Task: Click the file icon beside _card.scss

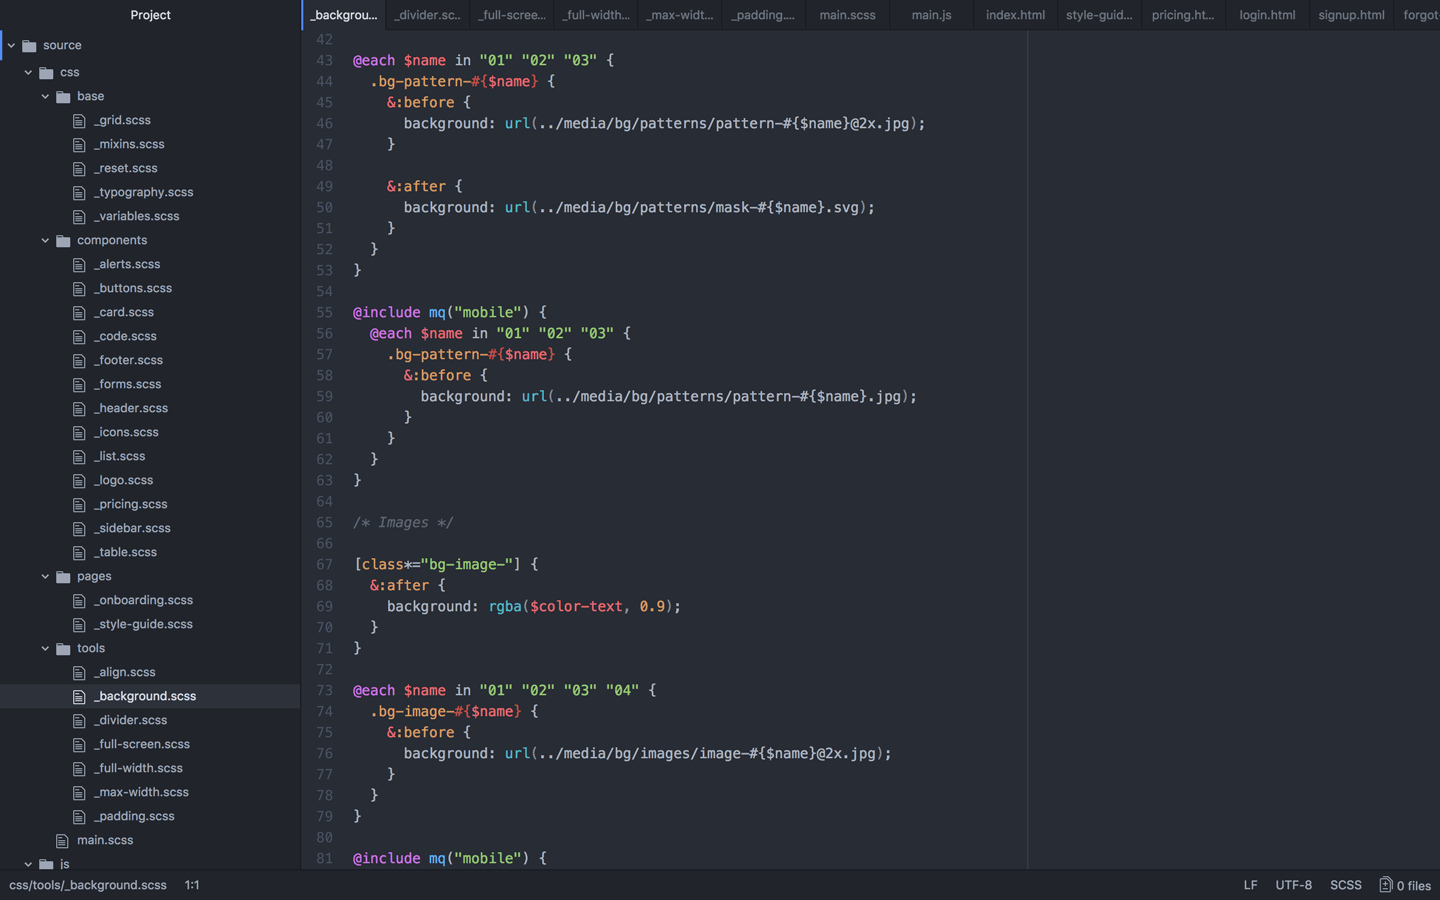Action: tap(80, 312)
